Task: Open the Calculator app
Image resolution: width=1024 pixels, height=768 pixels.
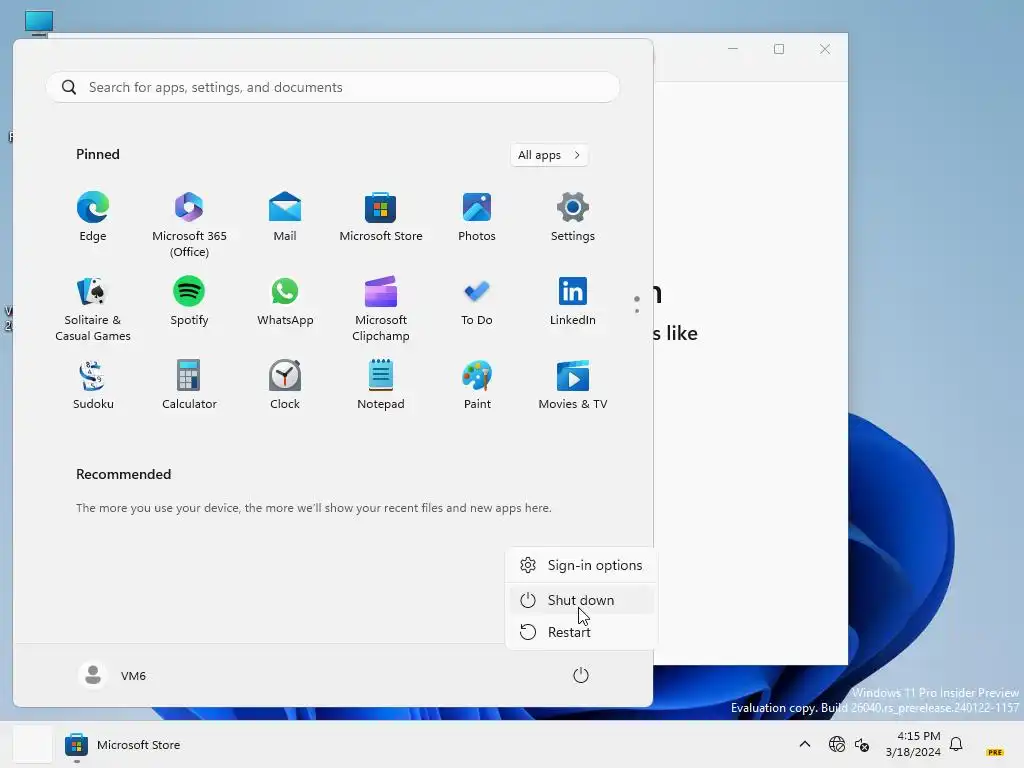Action: tap(189, 385)
